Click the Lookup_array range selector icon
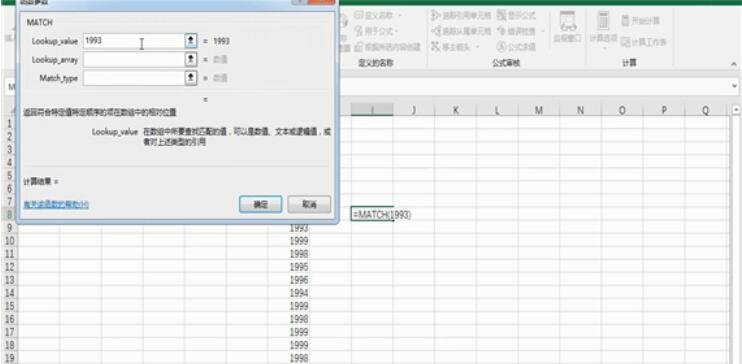The image size is (742, 364). pos(190,60)
